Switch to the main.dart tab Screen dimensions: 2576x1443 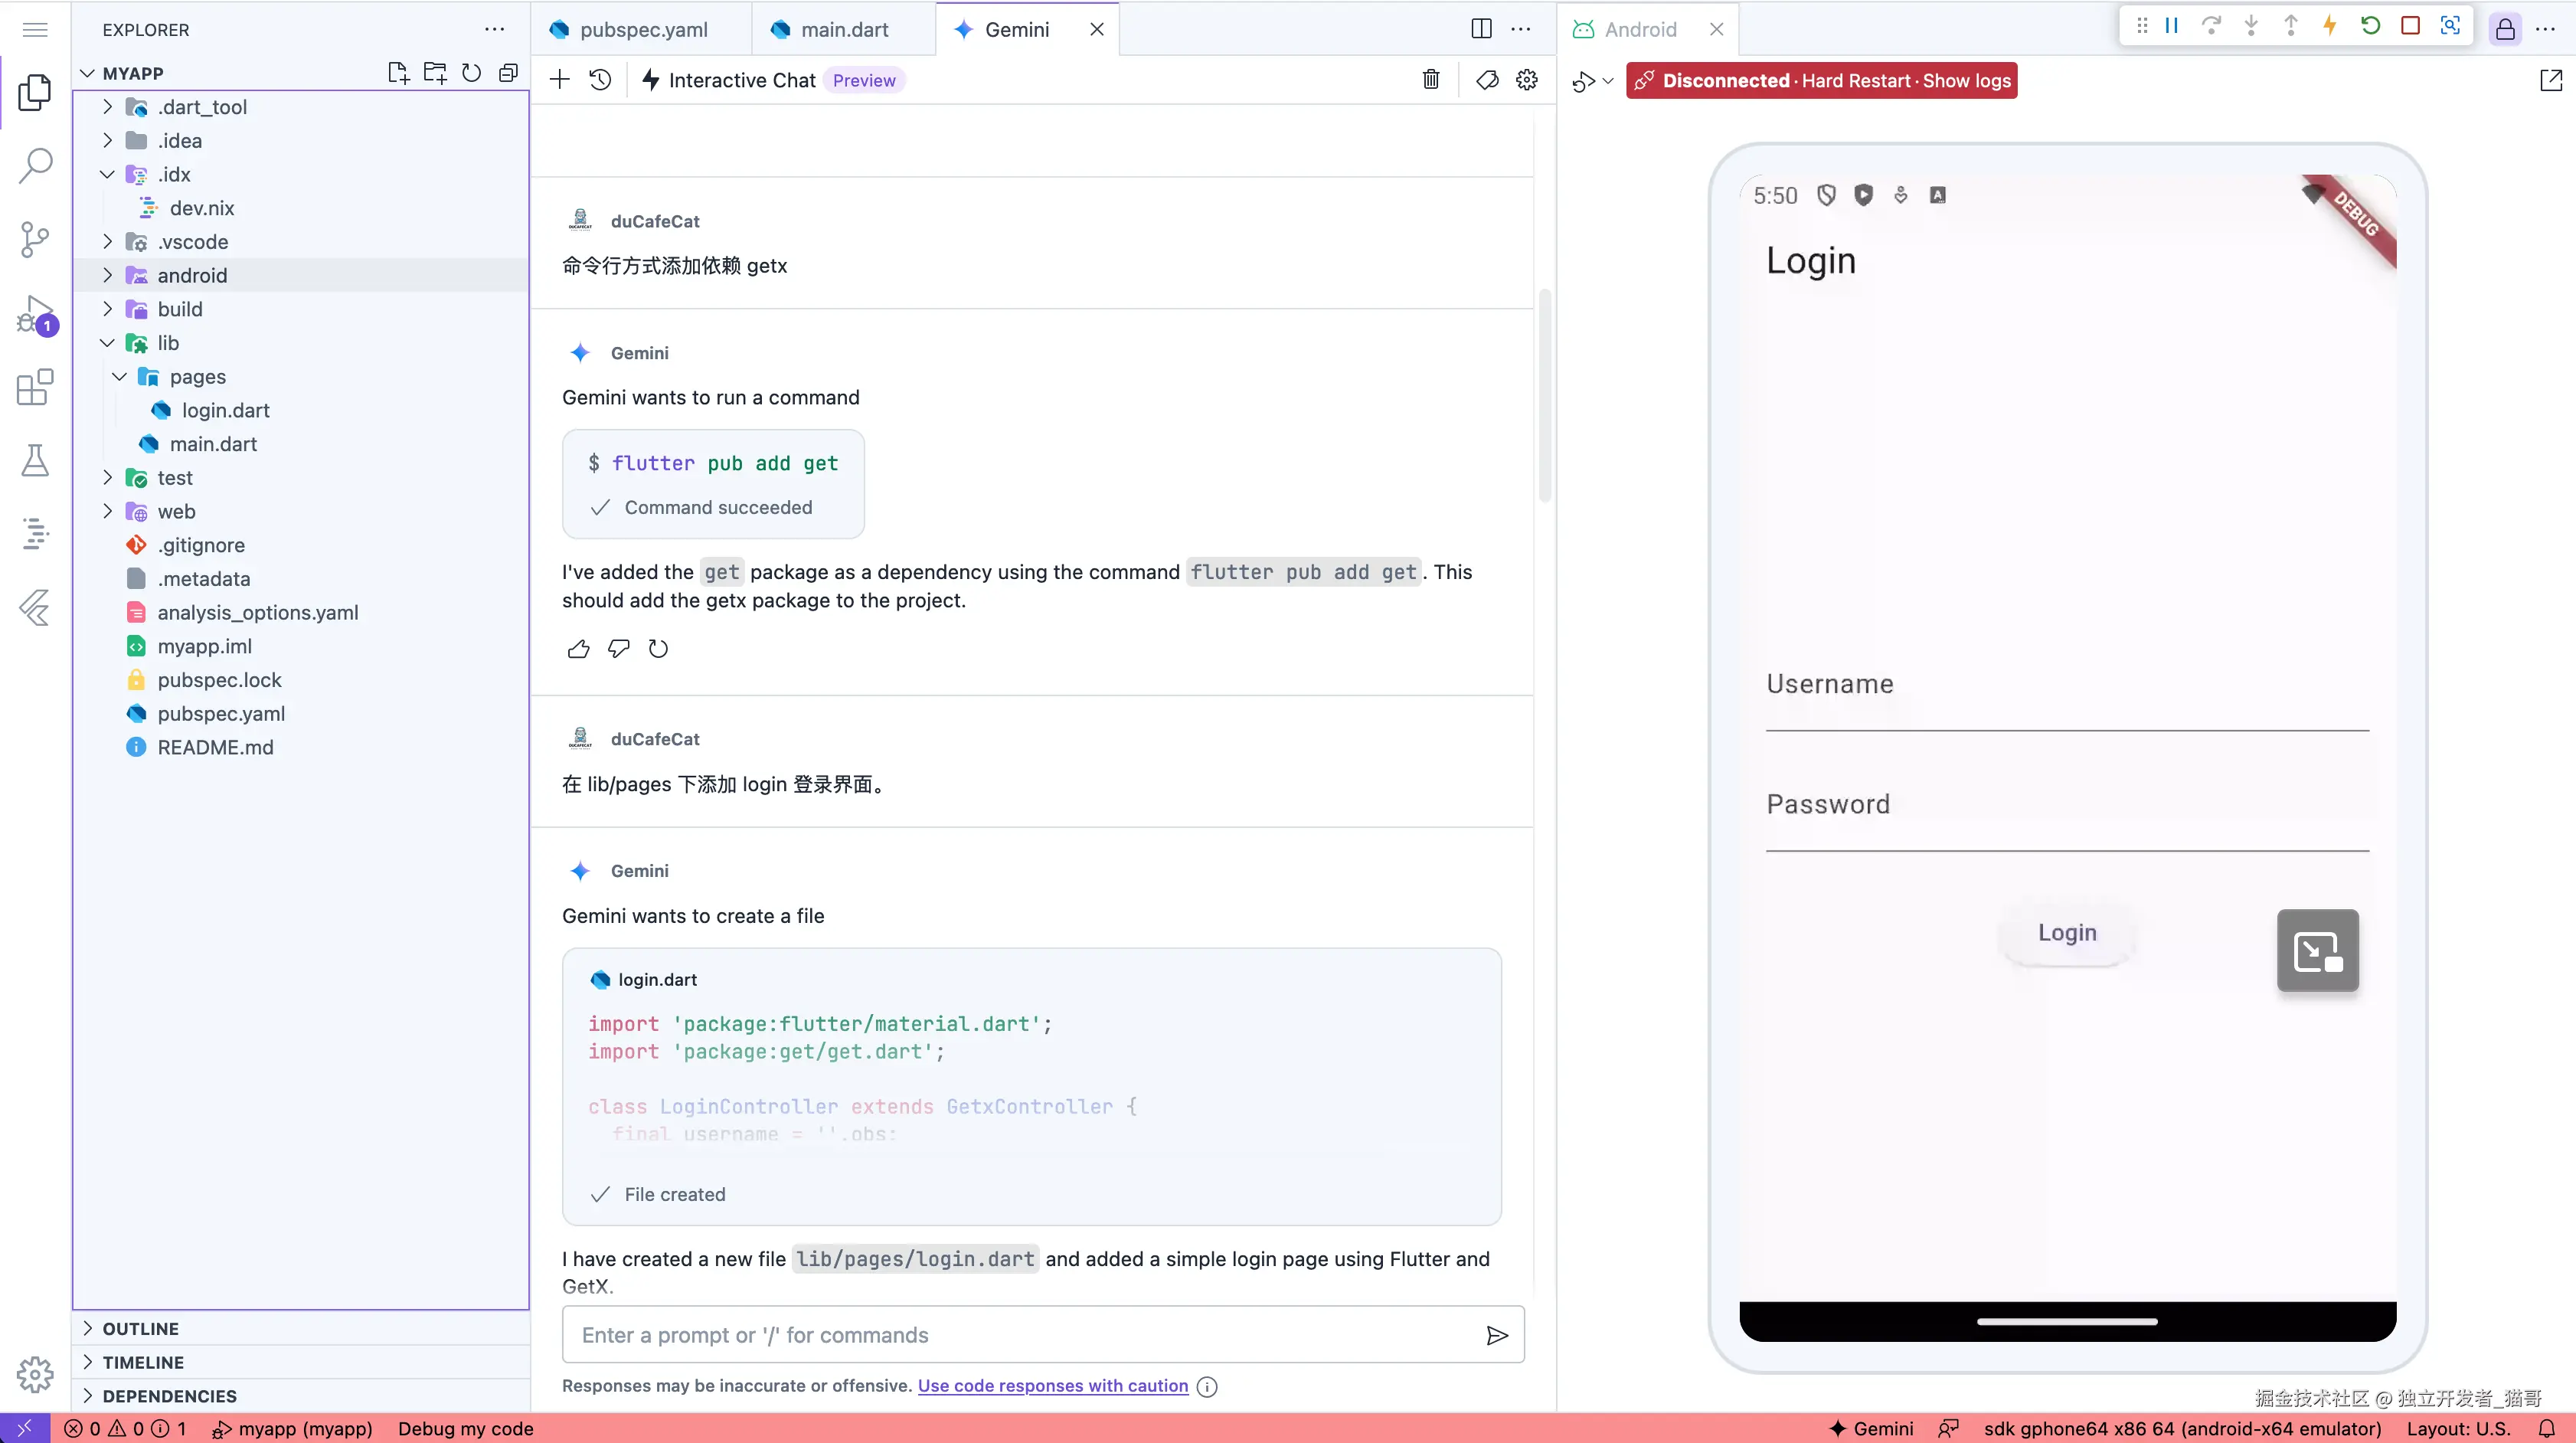843,29
